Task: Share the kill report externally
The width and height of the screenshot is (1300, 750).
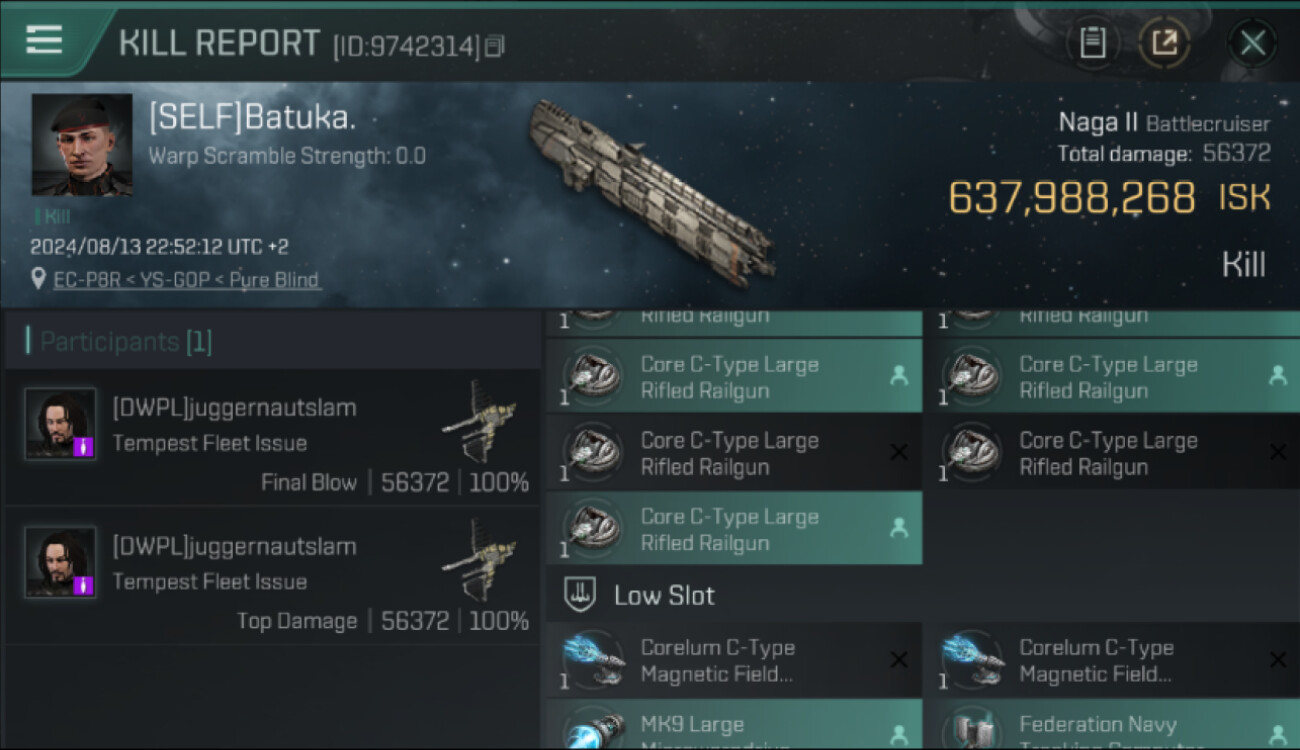Action: click(x=1165, y=42)
